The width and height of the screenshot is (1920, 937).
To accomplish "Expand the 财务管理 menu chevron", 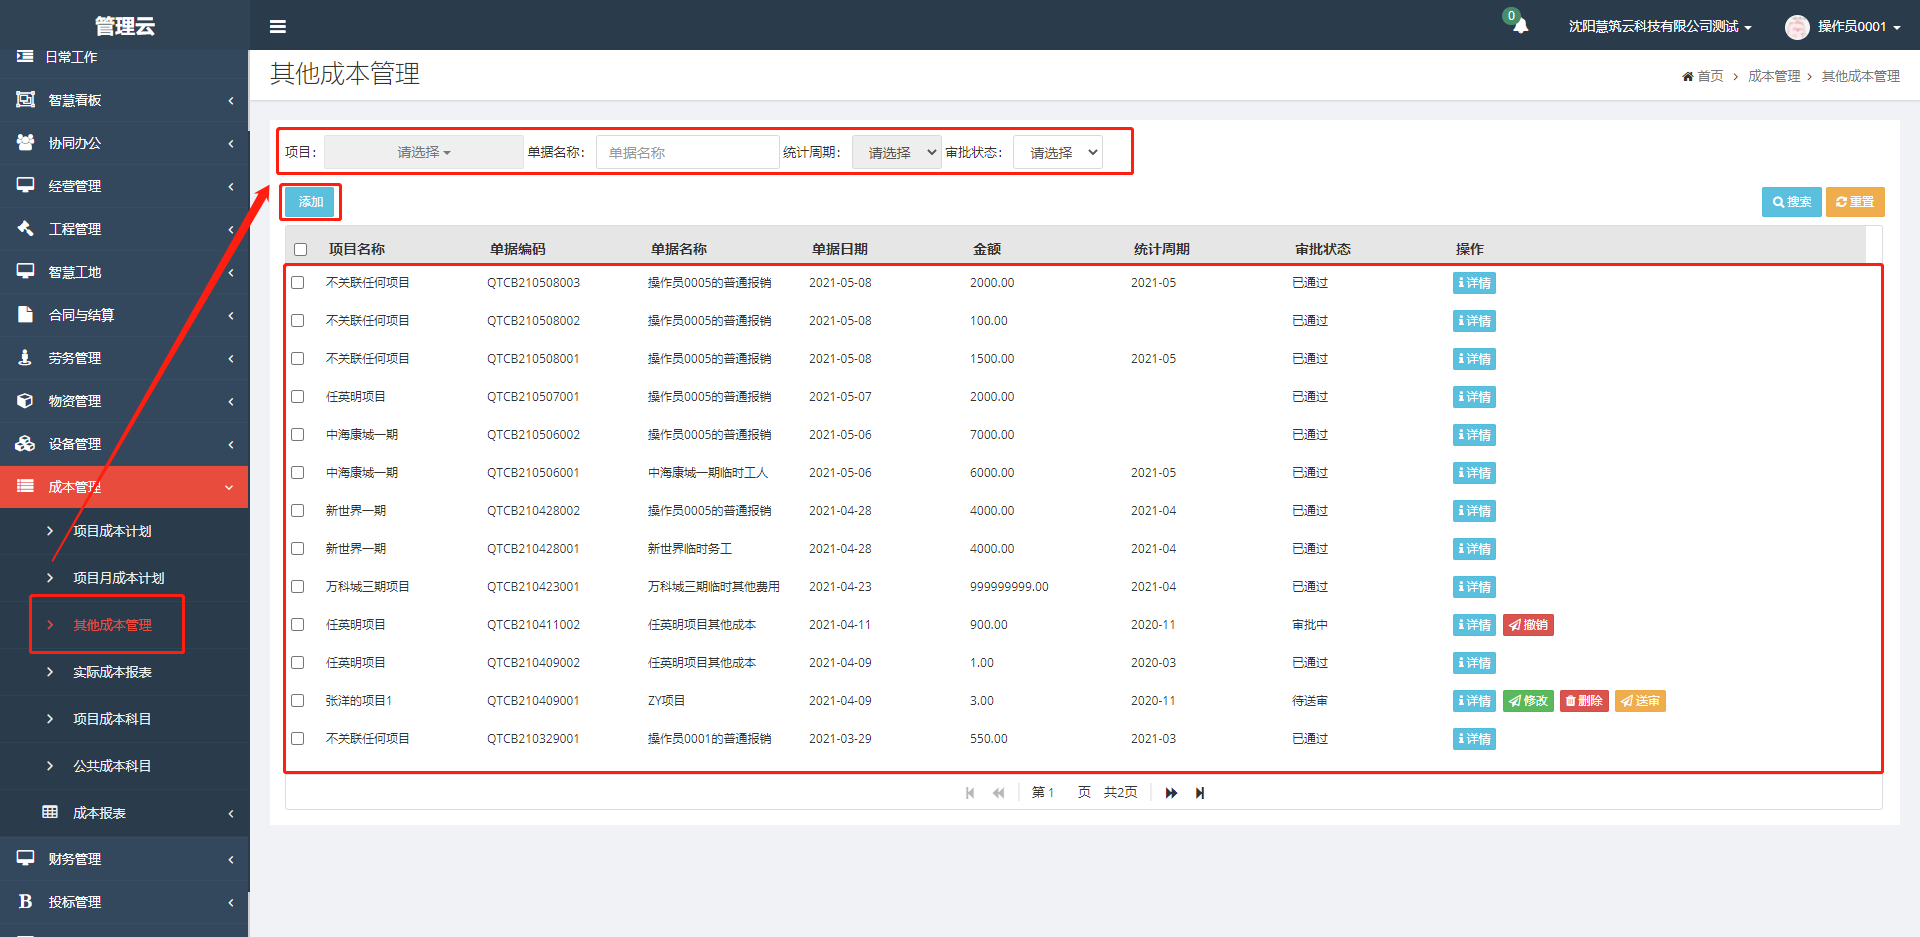I will pos(231,859).
